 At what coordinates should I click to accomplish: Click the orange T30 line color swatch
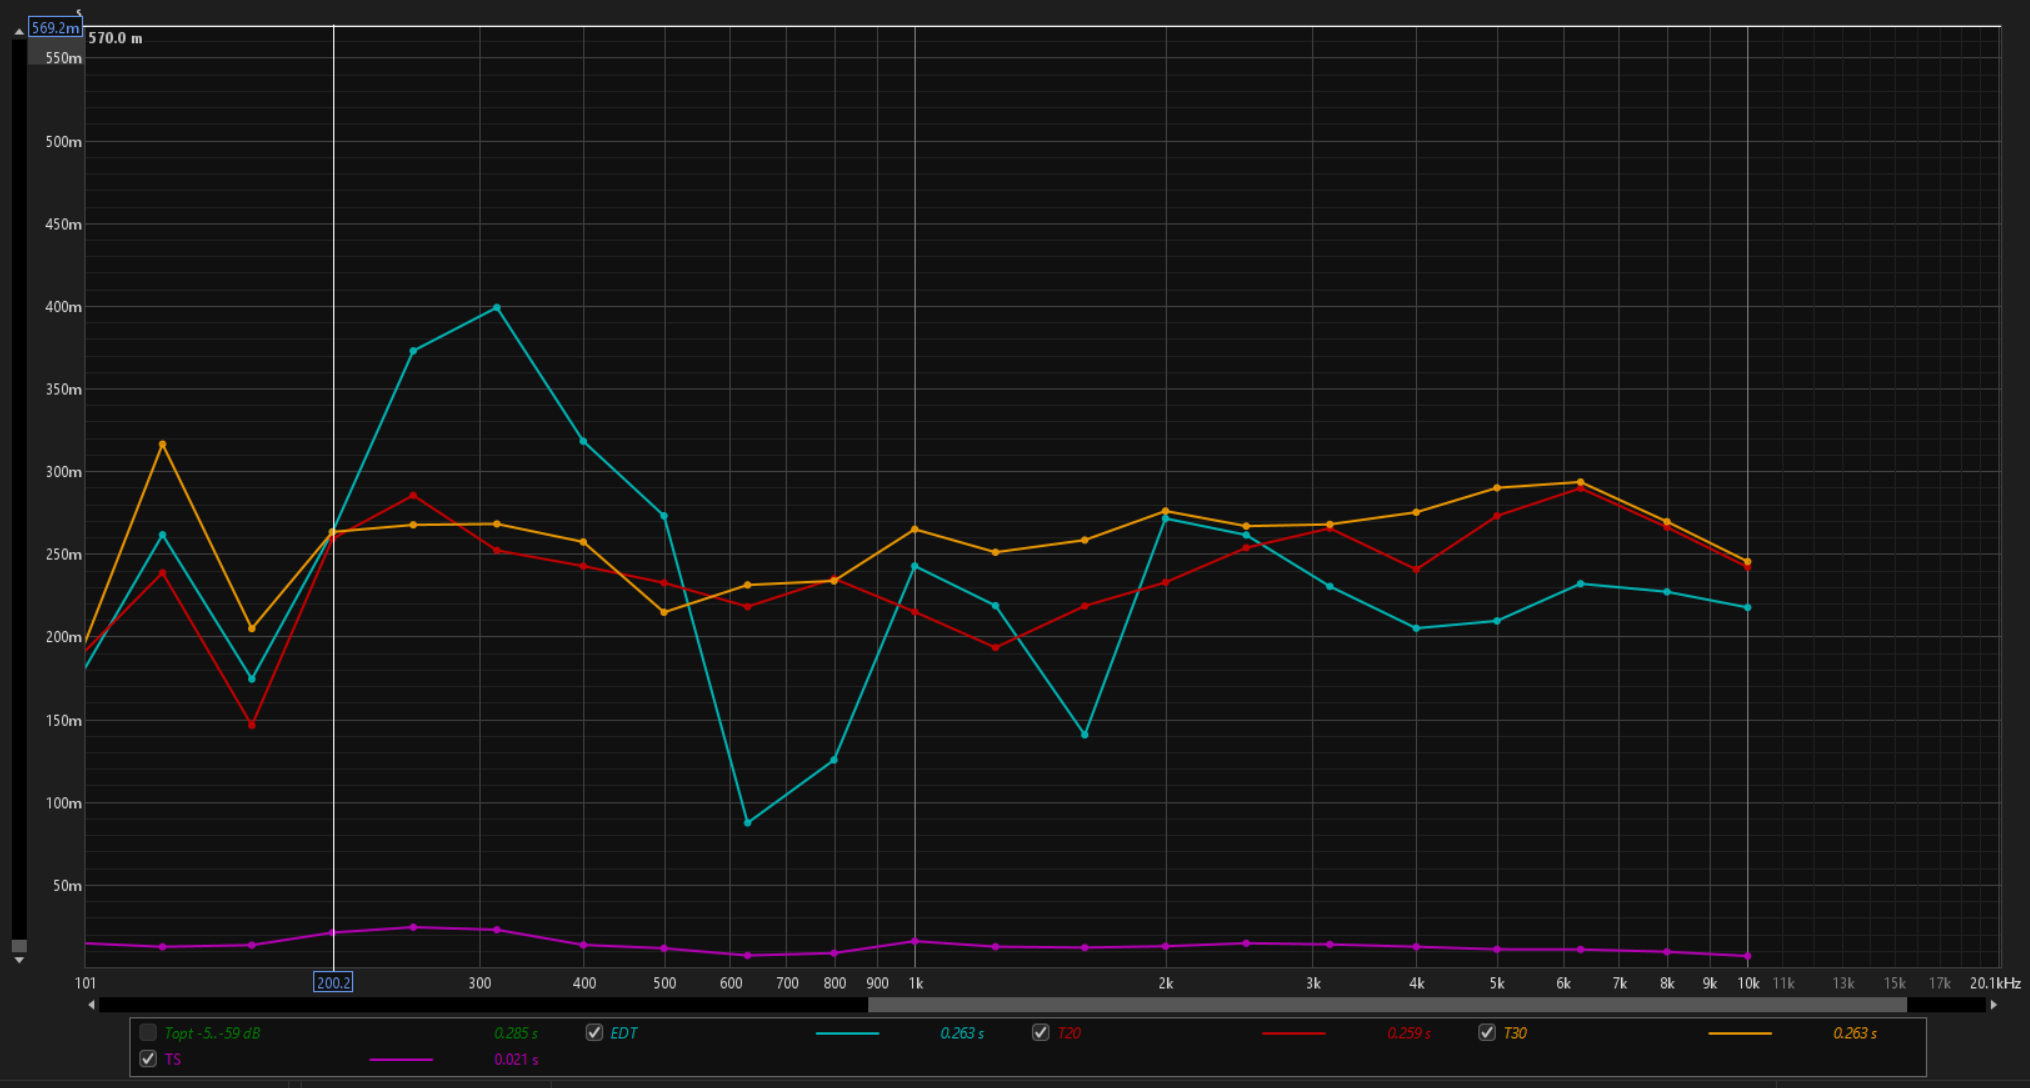point(1739,1033)
